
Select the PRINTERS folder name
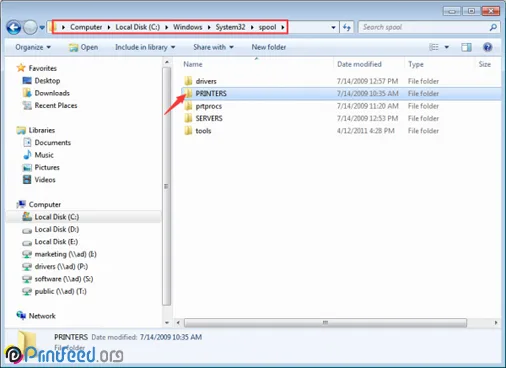point(211,94)
